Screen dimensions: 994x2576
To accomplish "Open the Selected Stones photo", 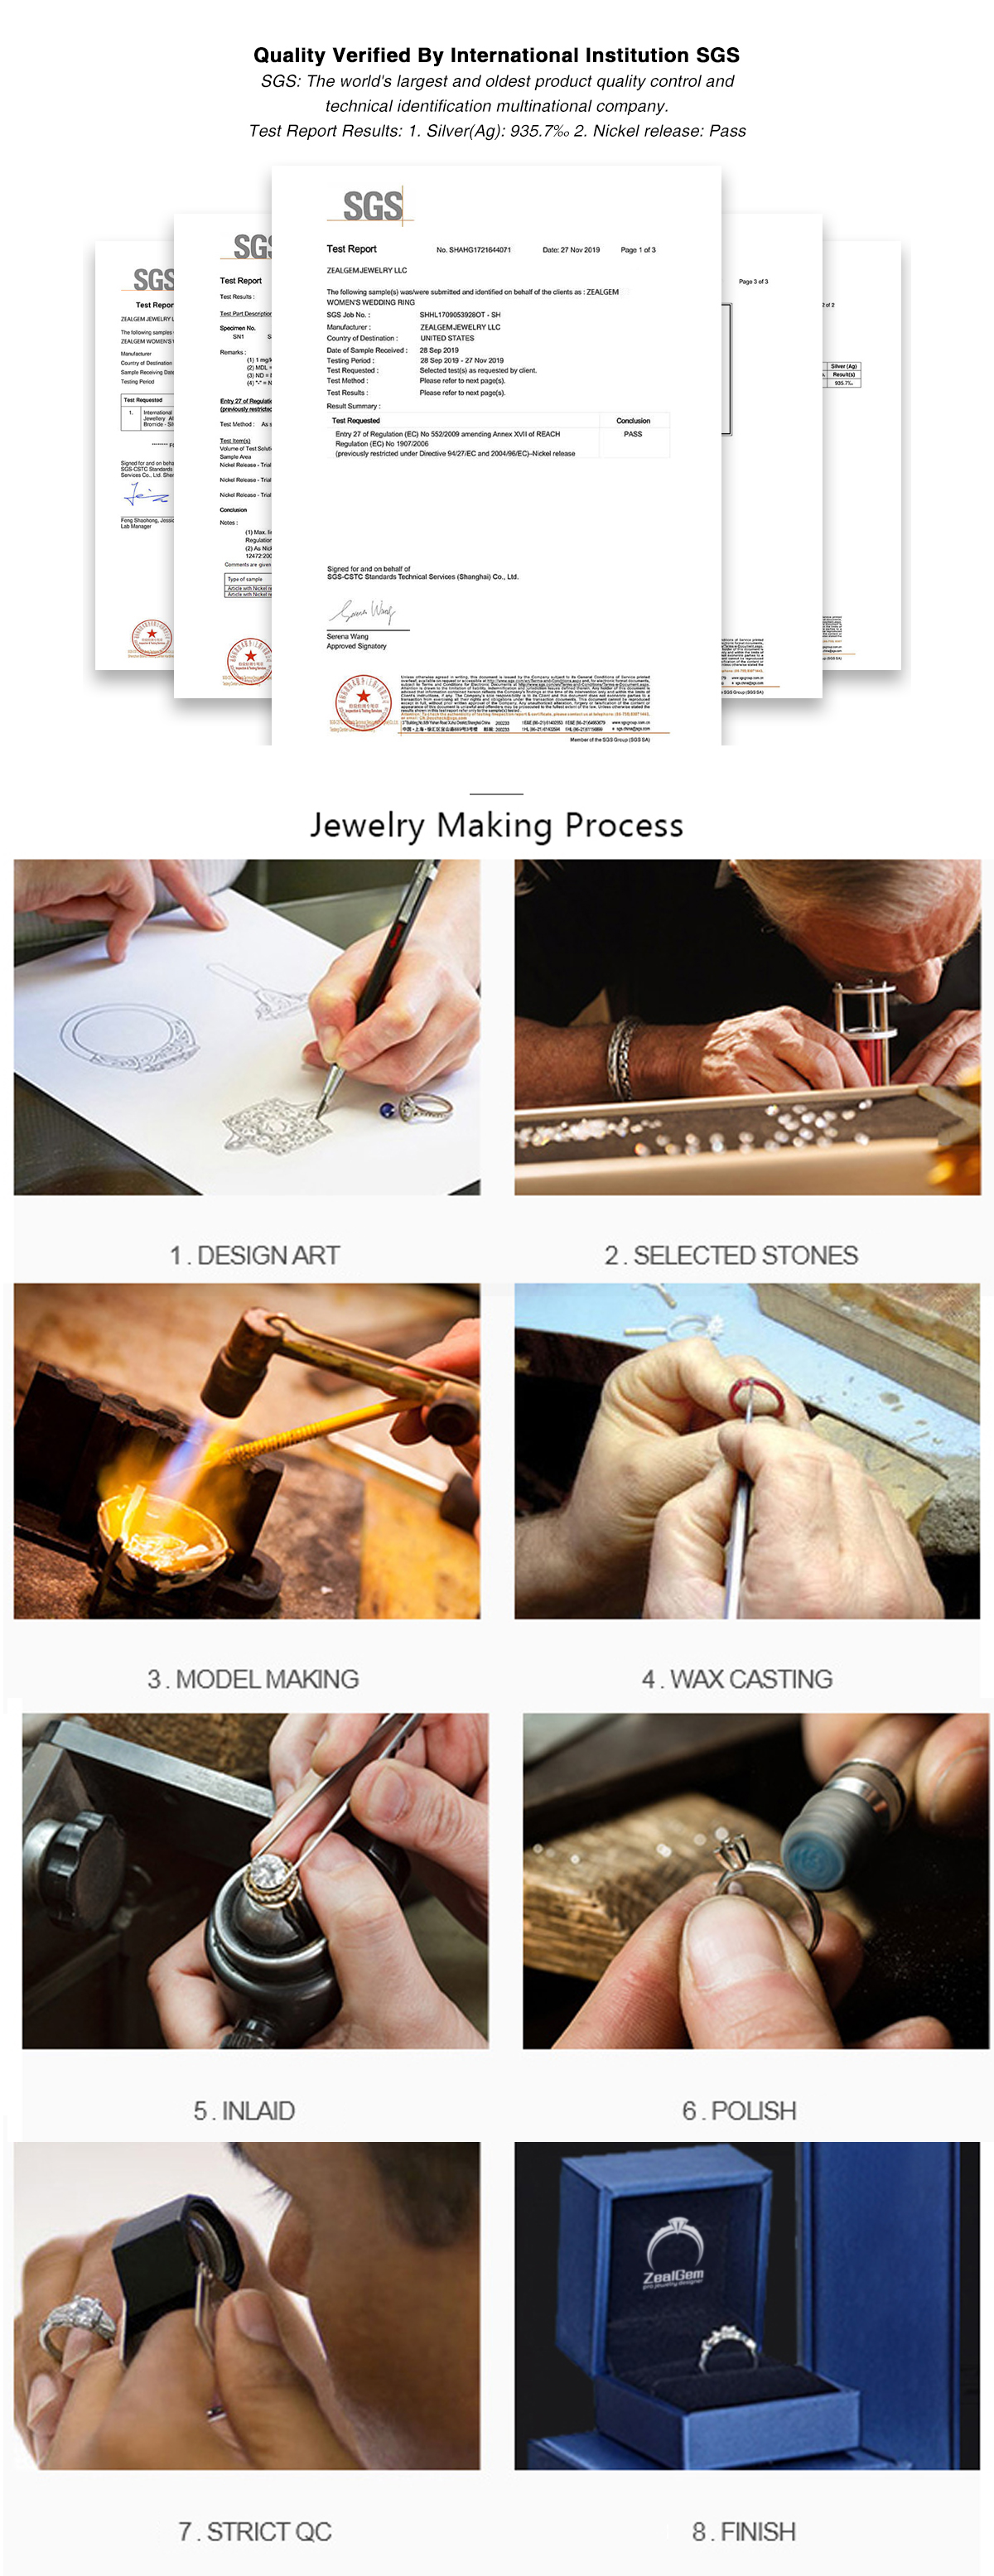I will 747,1027.
